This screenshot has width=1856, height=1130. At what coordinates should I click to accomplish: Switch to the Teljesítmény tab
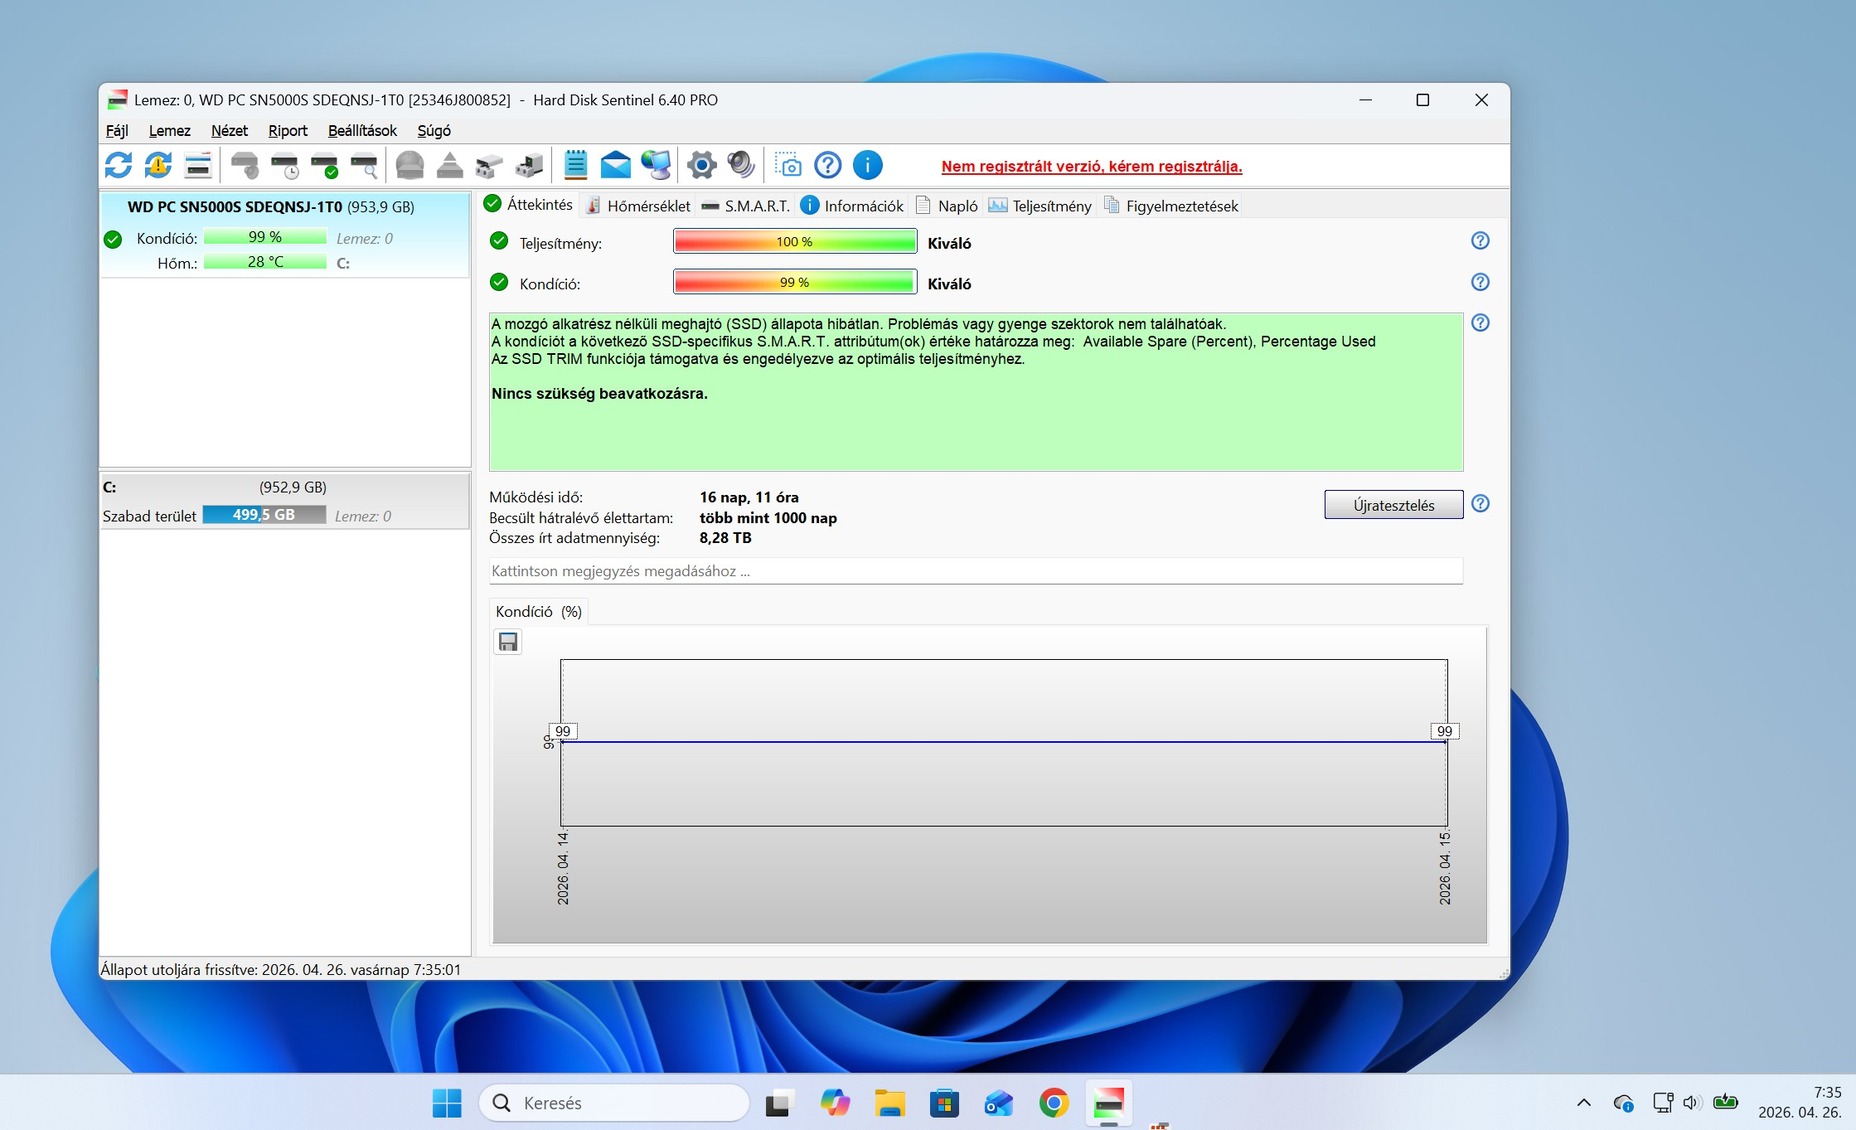[x=1040, y=206]
